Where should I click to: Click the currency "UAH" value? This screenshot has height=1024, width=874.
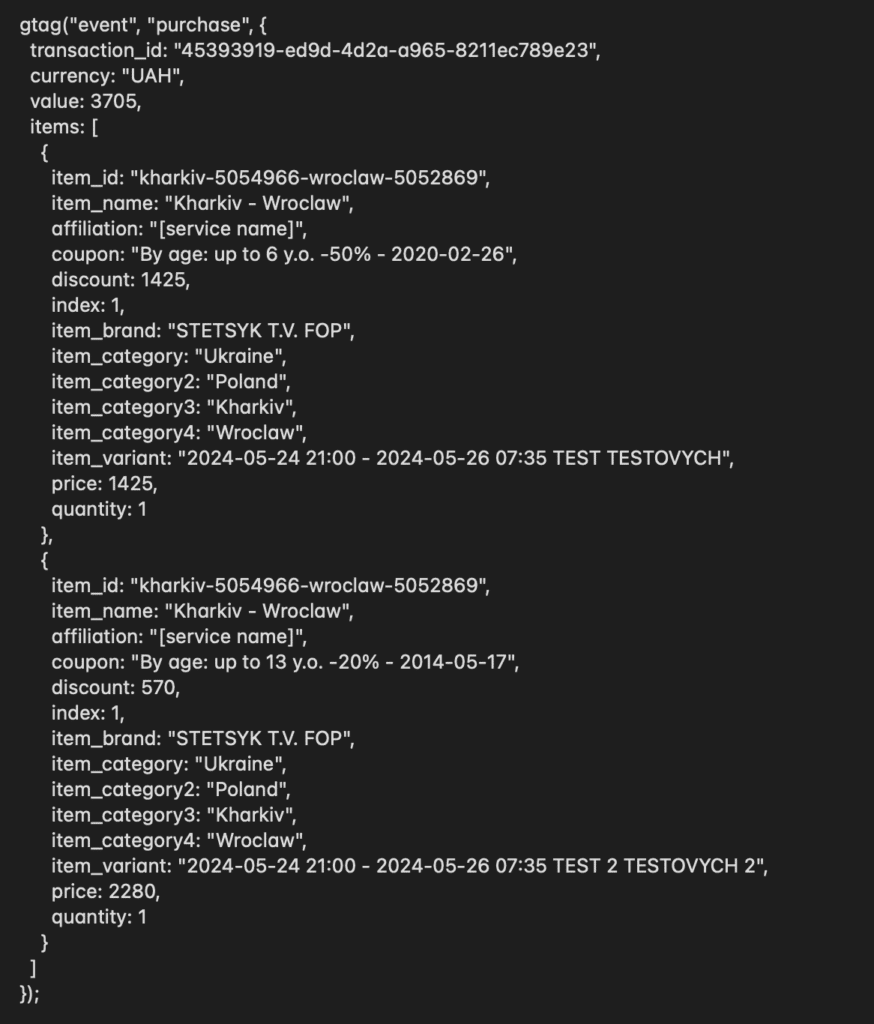[x=150, y=76]
